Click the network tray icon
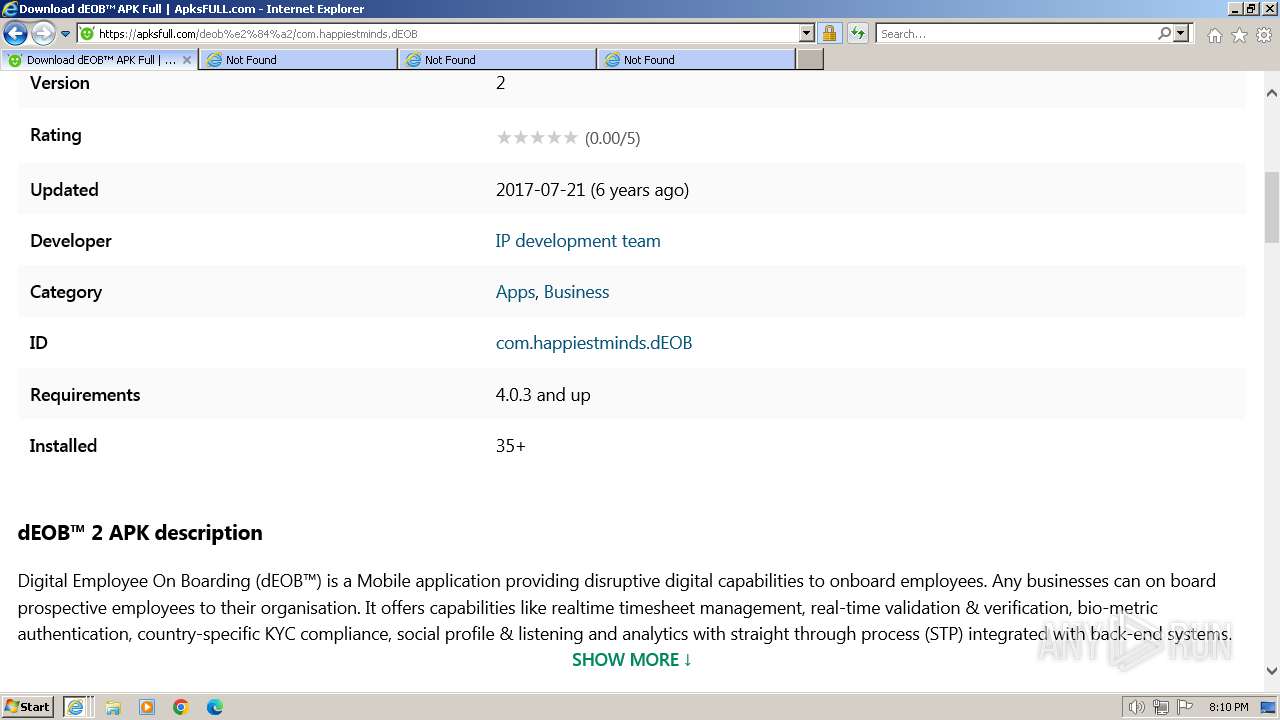The width and height of the screenshot is (1280, 720). (1161, 707)
